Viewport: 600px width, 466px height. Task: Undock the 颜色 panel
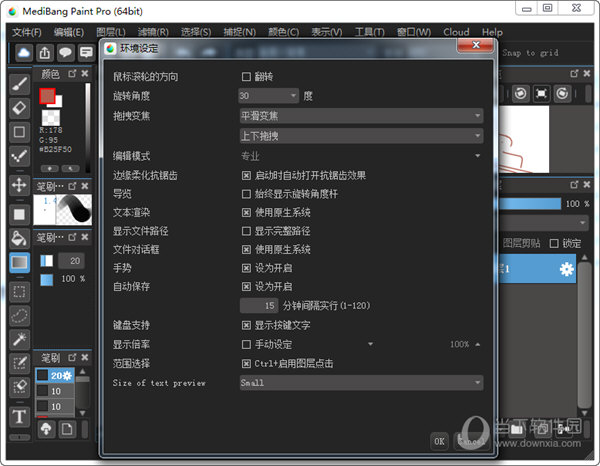72,73
